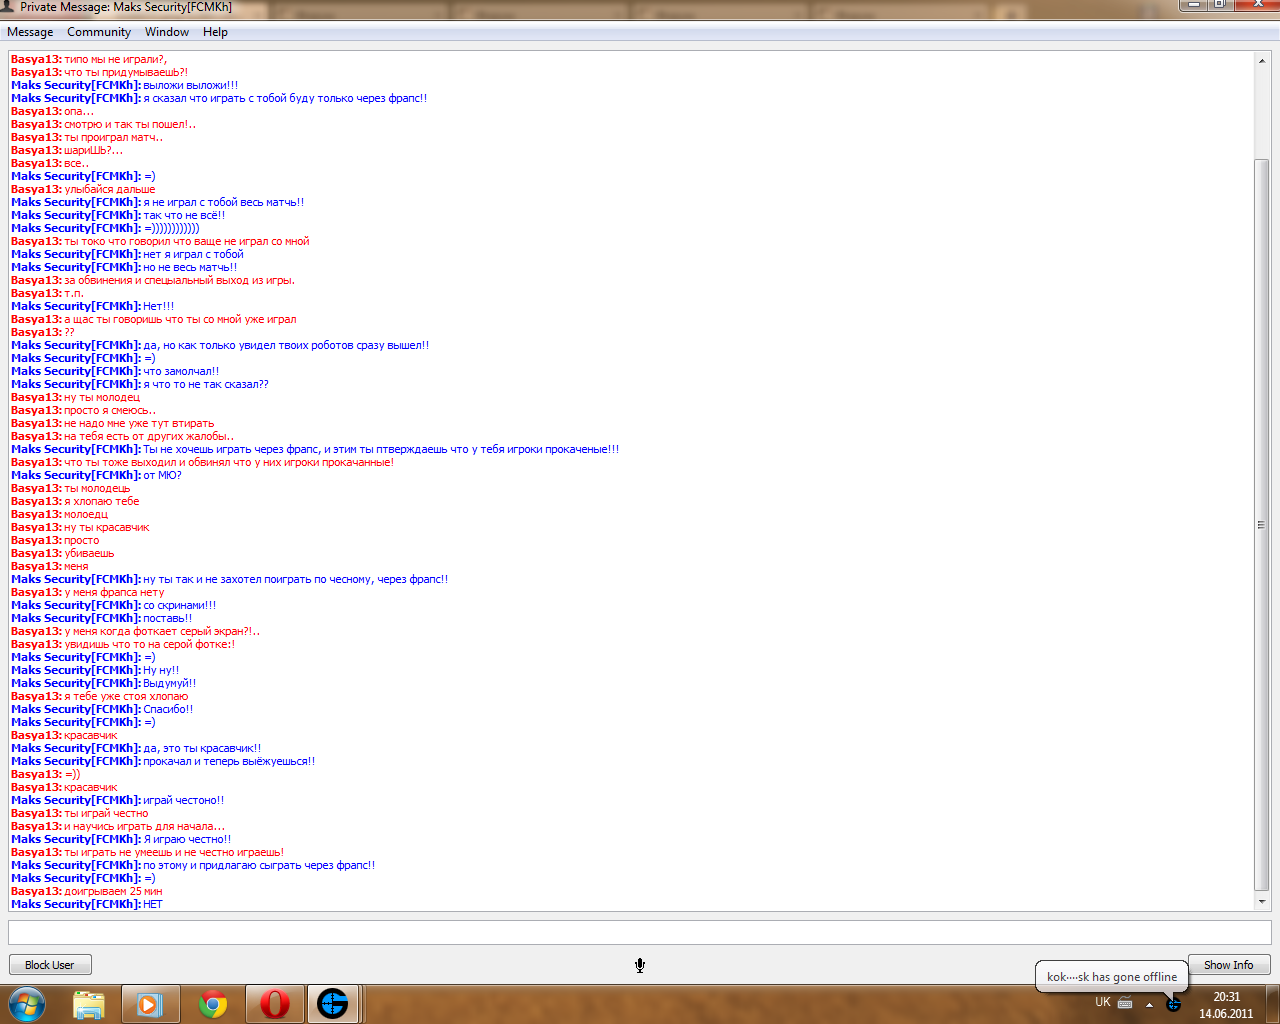Click the message 'от МЮ?'
Image resolution: width=1280 pixels, height=1024 pixels.
(162, 475)
